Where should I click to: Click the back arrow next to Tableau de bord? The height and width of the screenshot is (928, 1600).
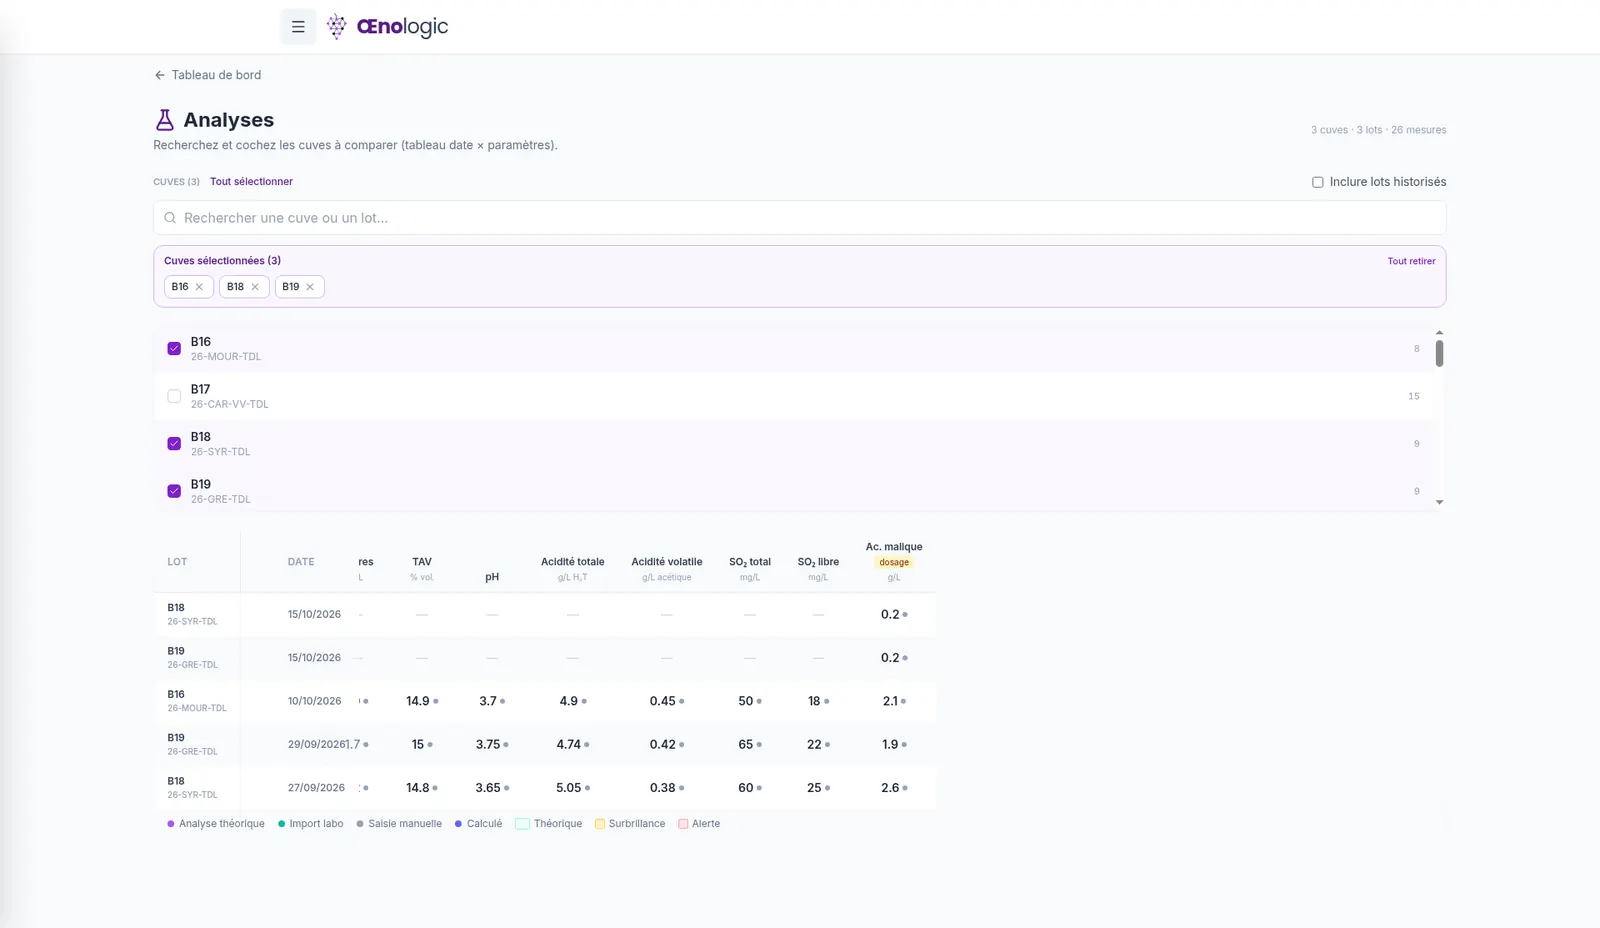[x=160, y=75]
